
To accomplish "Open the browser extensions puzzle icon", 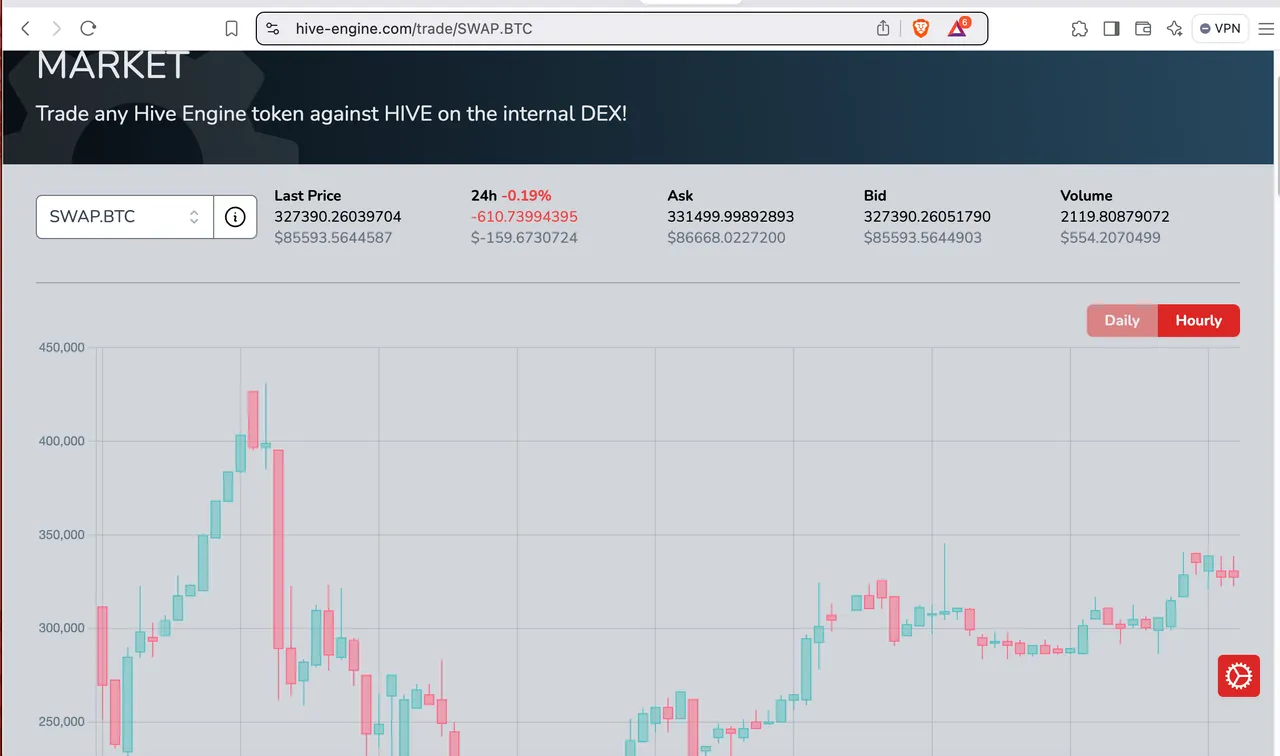I will tap(1079, 29).
